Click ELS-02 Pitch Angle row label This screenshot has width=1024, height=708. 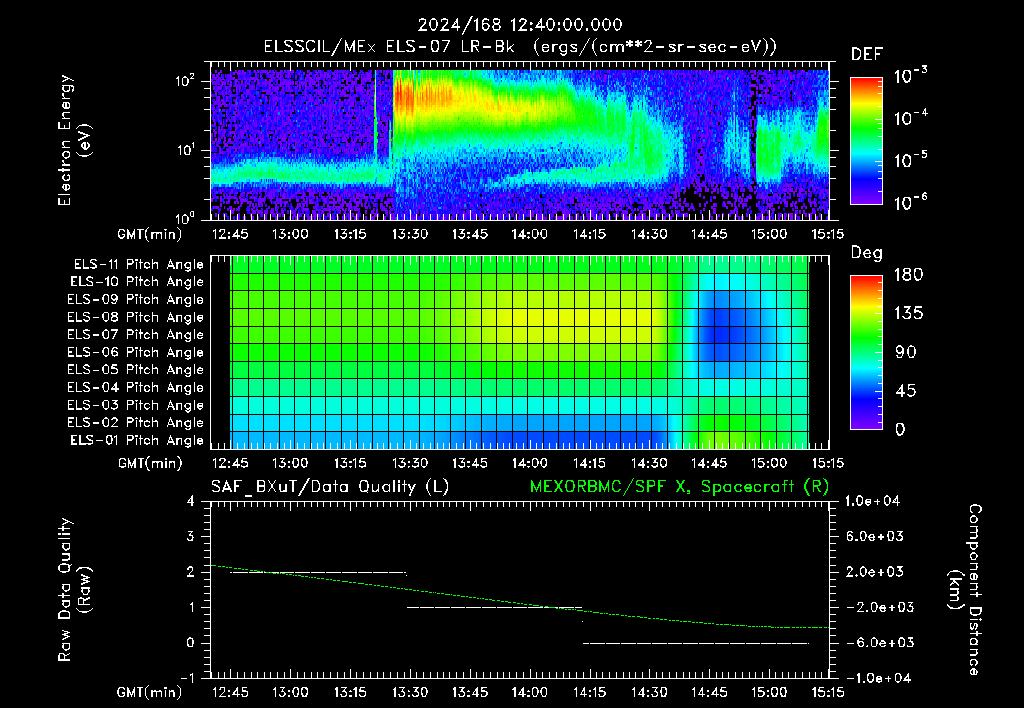coord(136,423)
